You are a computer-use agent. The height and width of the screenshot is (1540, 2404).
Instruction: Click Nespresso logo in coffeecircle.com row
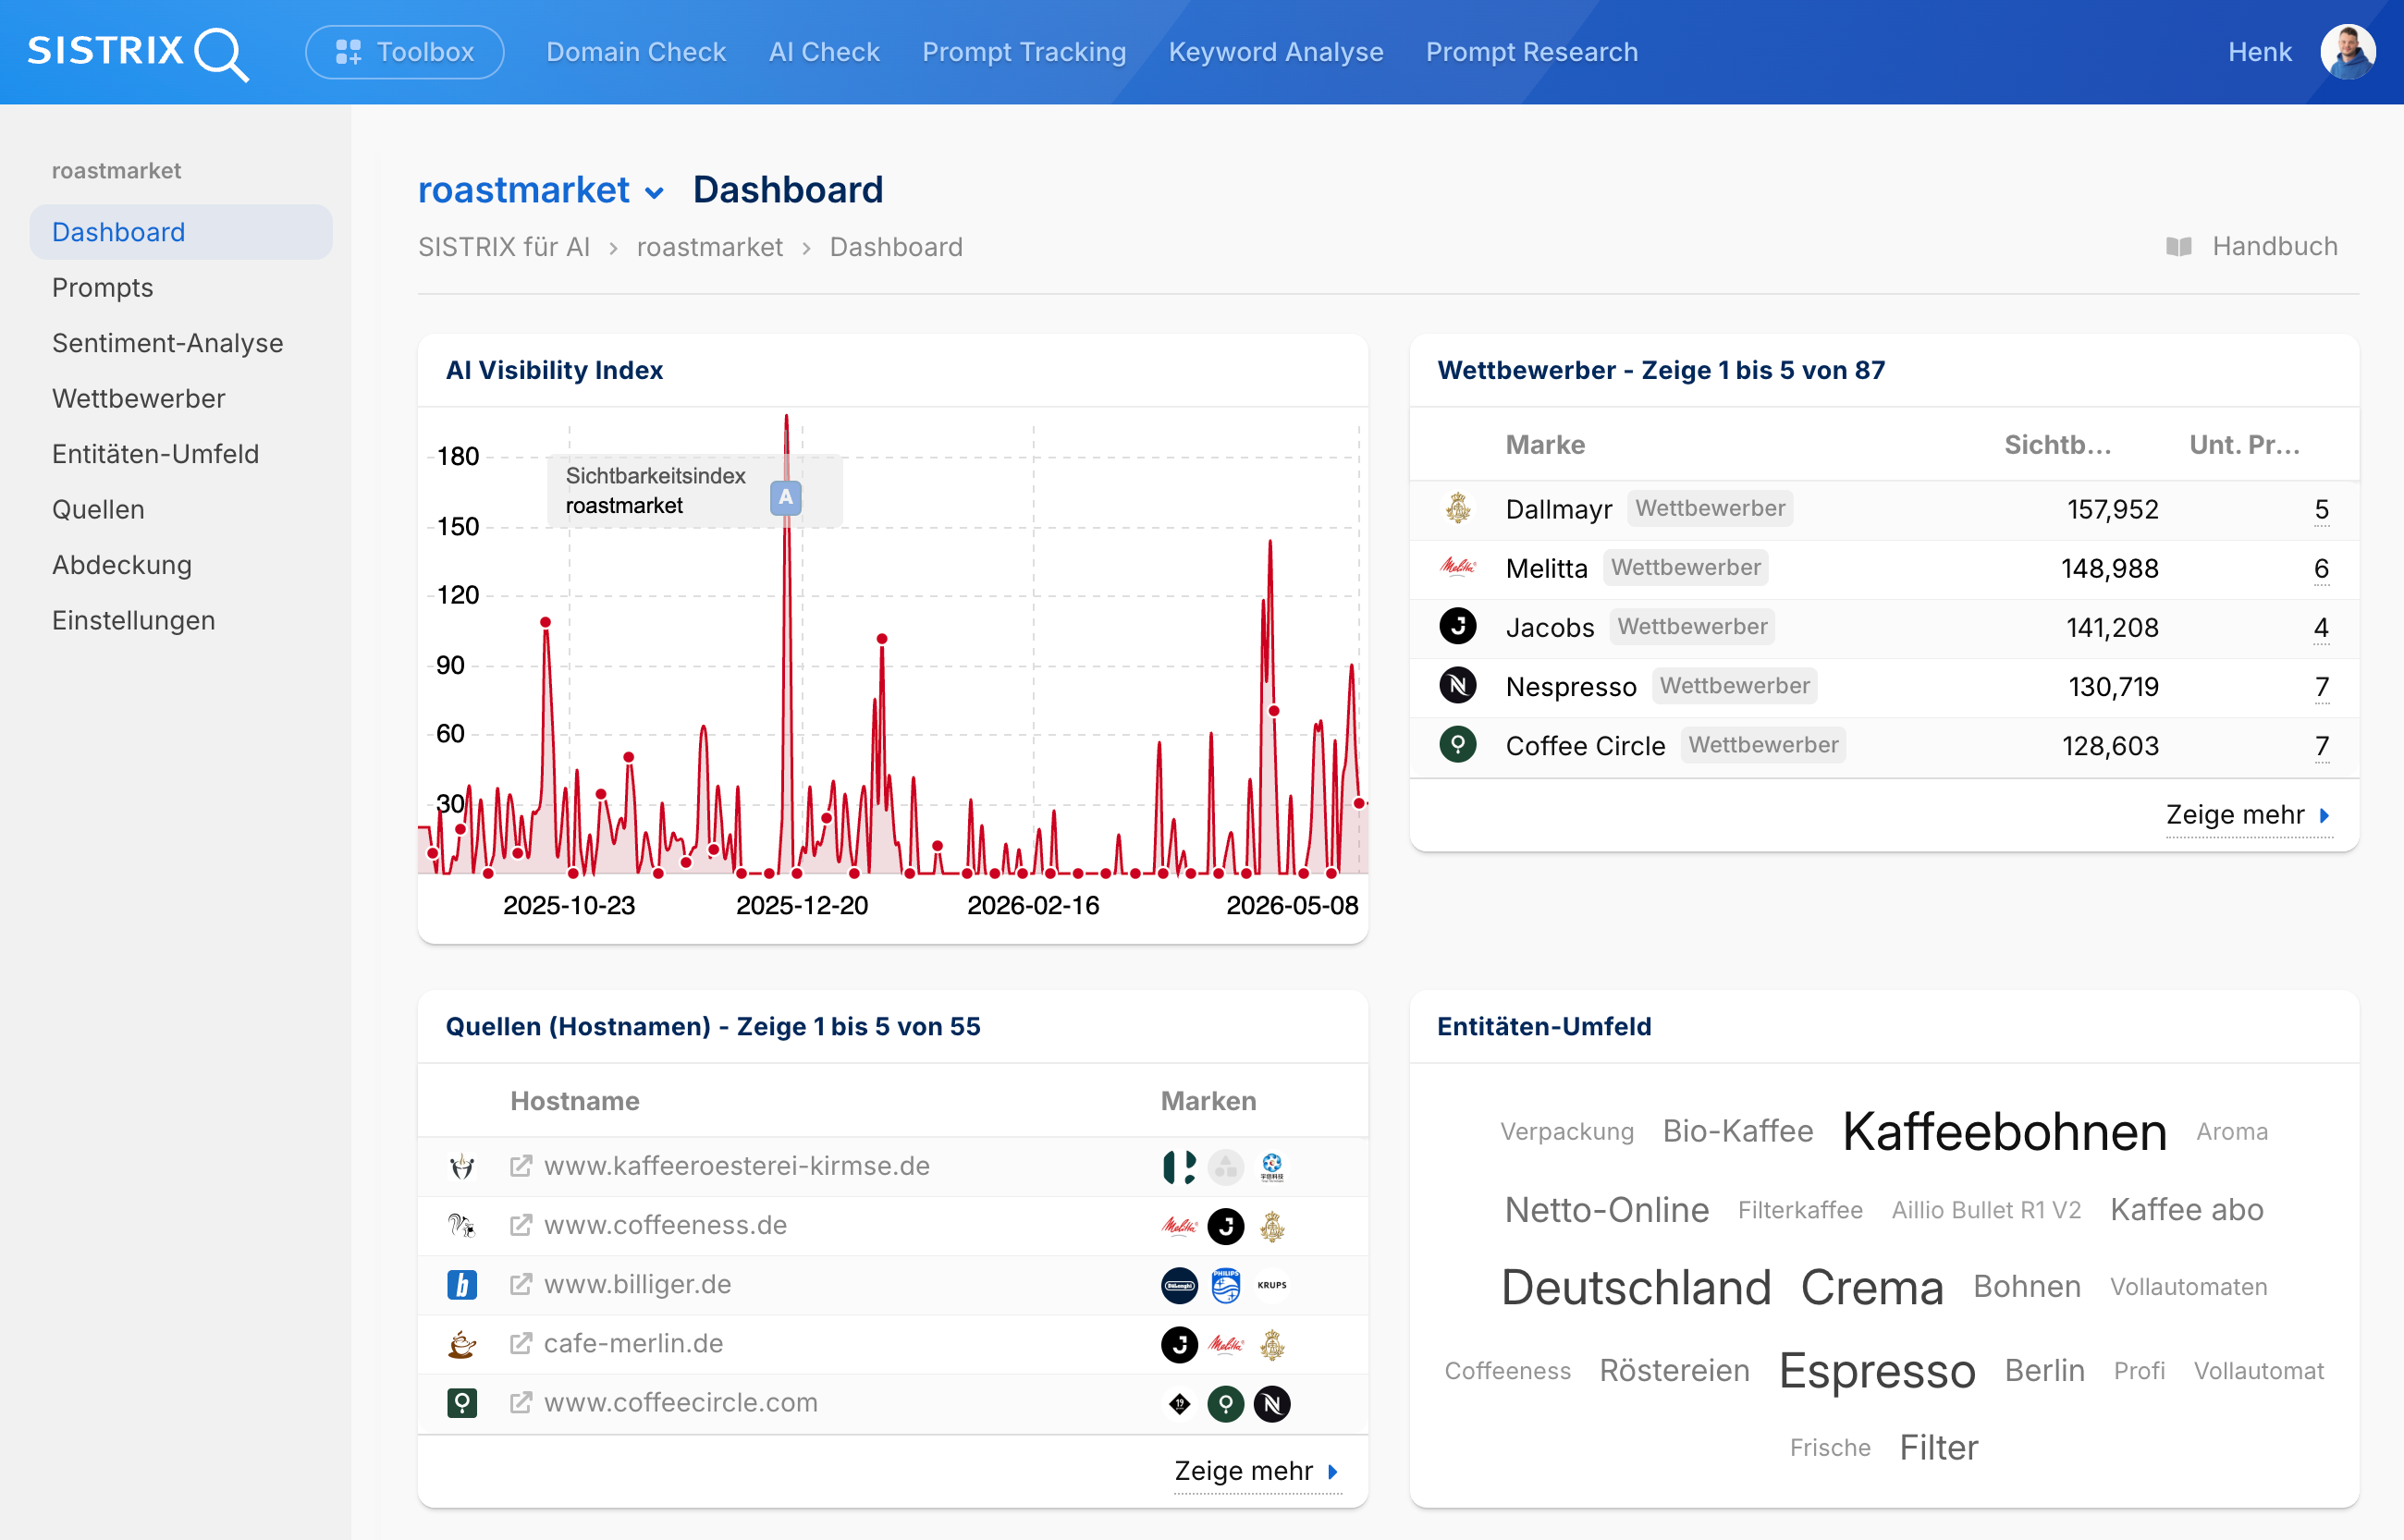click(x=1272, y=1404)
